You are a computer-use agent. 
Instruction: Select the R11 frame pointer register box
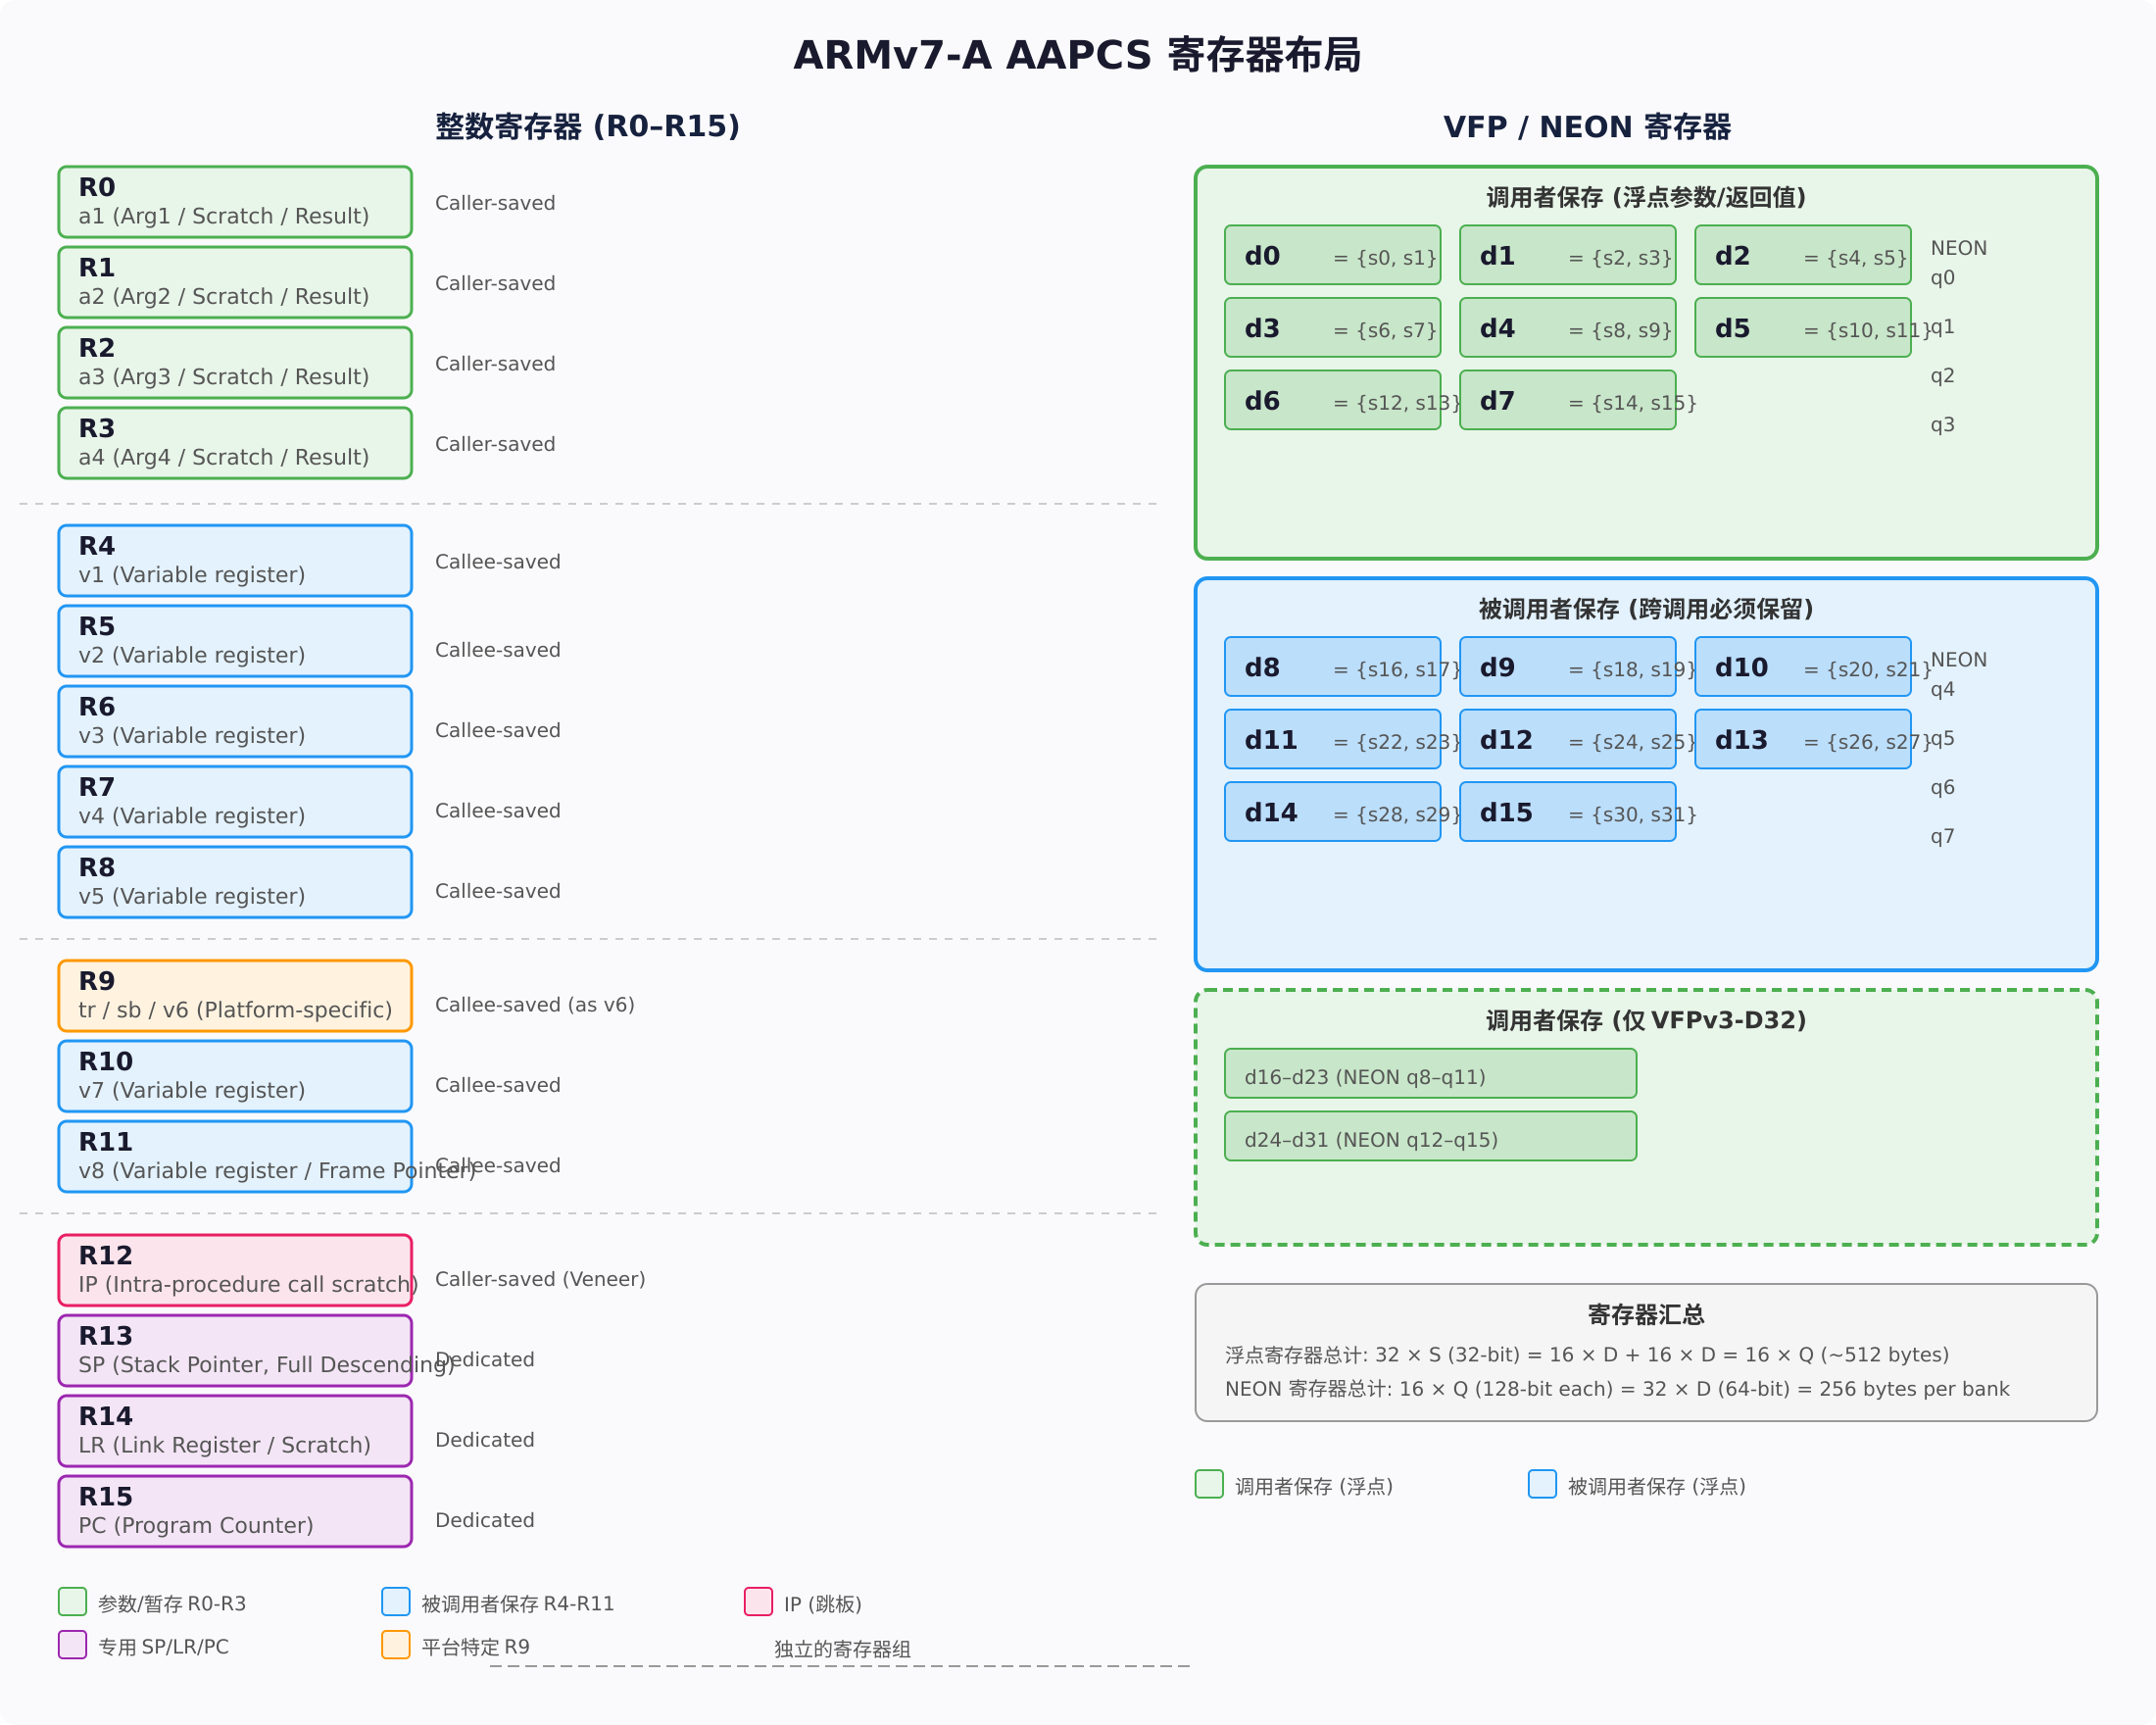tap(235, 1157)
